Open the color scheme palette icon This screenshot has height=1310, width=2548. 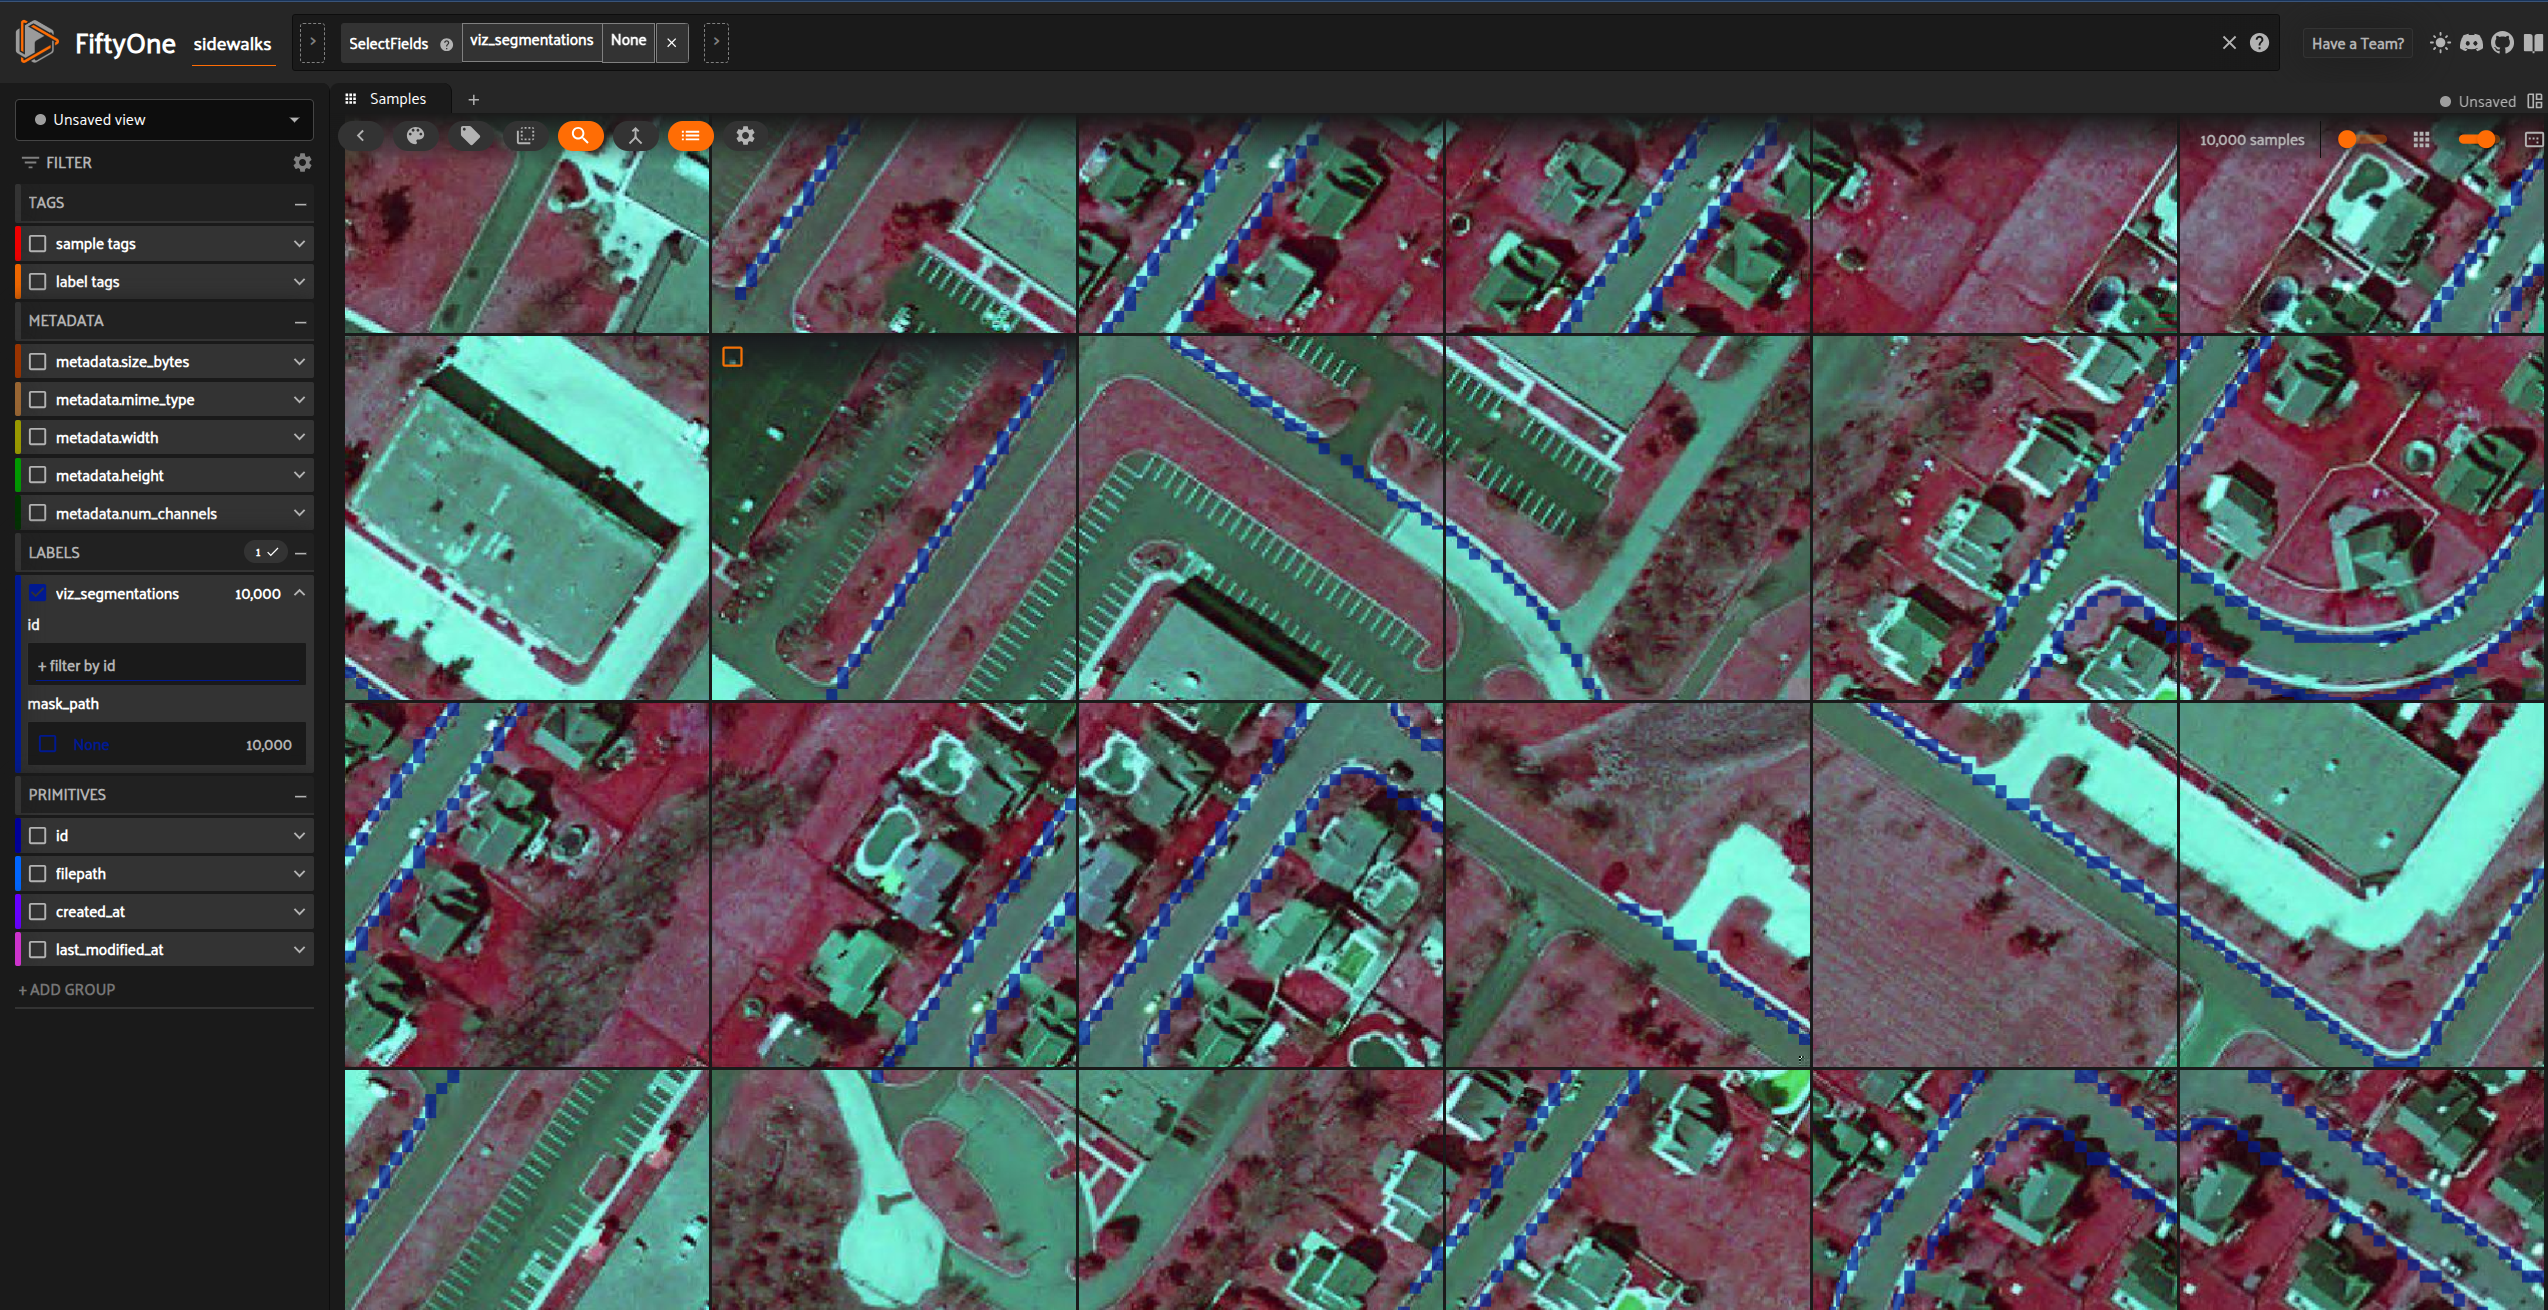416,135
